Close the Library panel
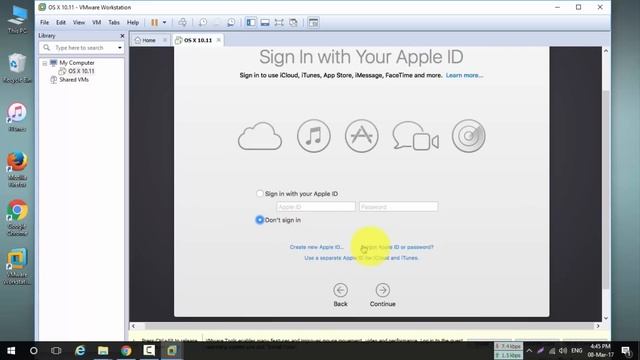 122,36
